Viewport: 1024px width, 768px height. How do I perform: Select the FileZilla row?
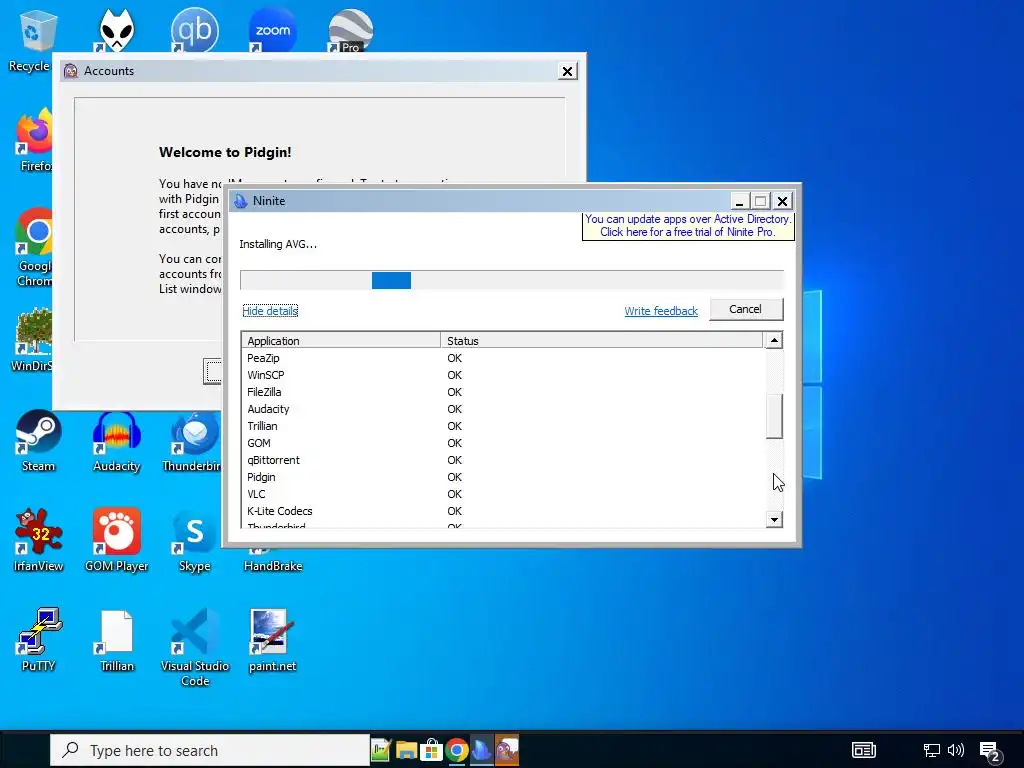pos(502,392)
